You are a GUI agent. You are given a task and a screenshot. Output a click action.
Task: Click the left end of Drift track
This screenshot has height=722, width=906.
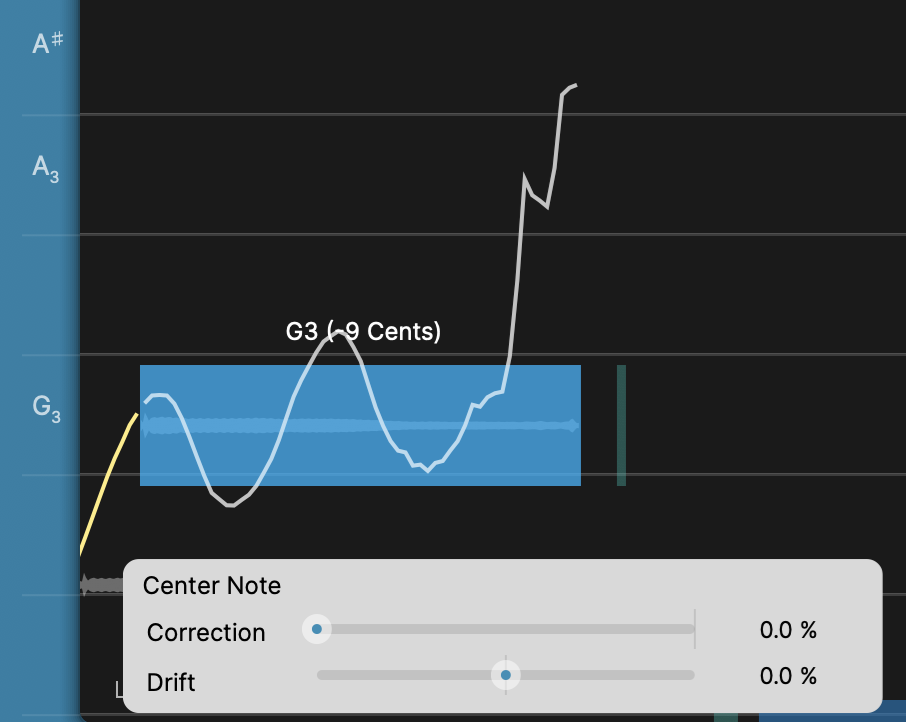(322, 675)
